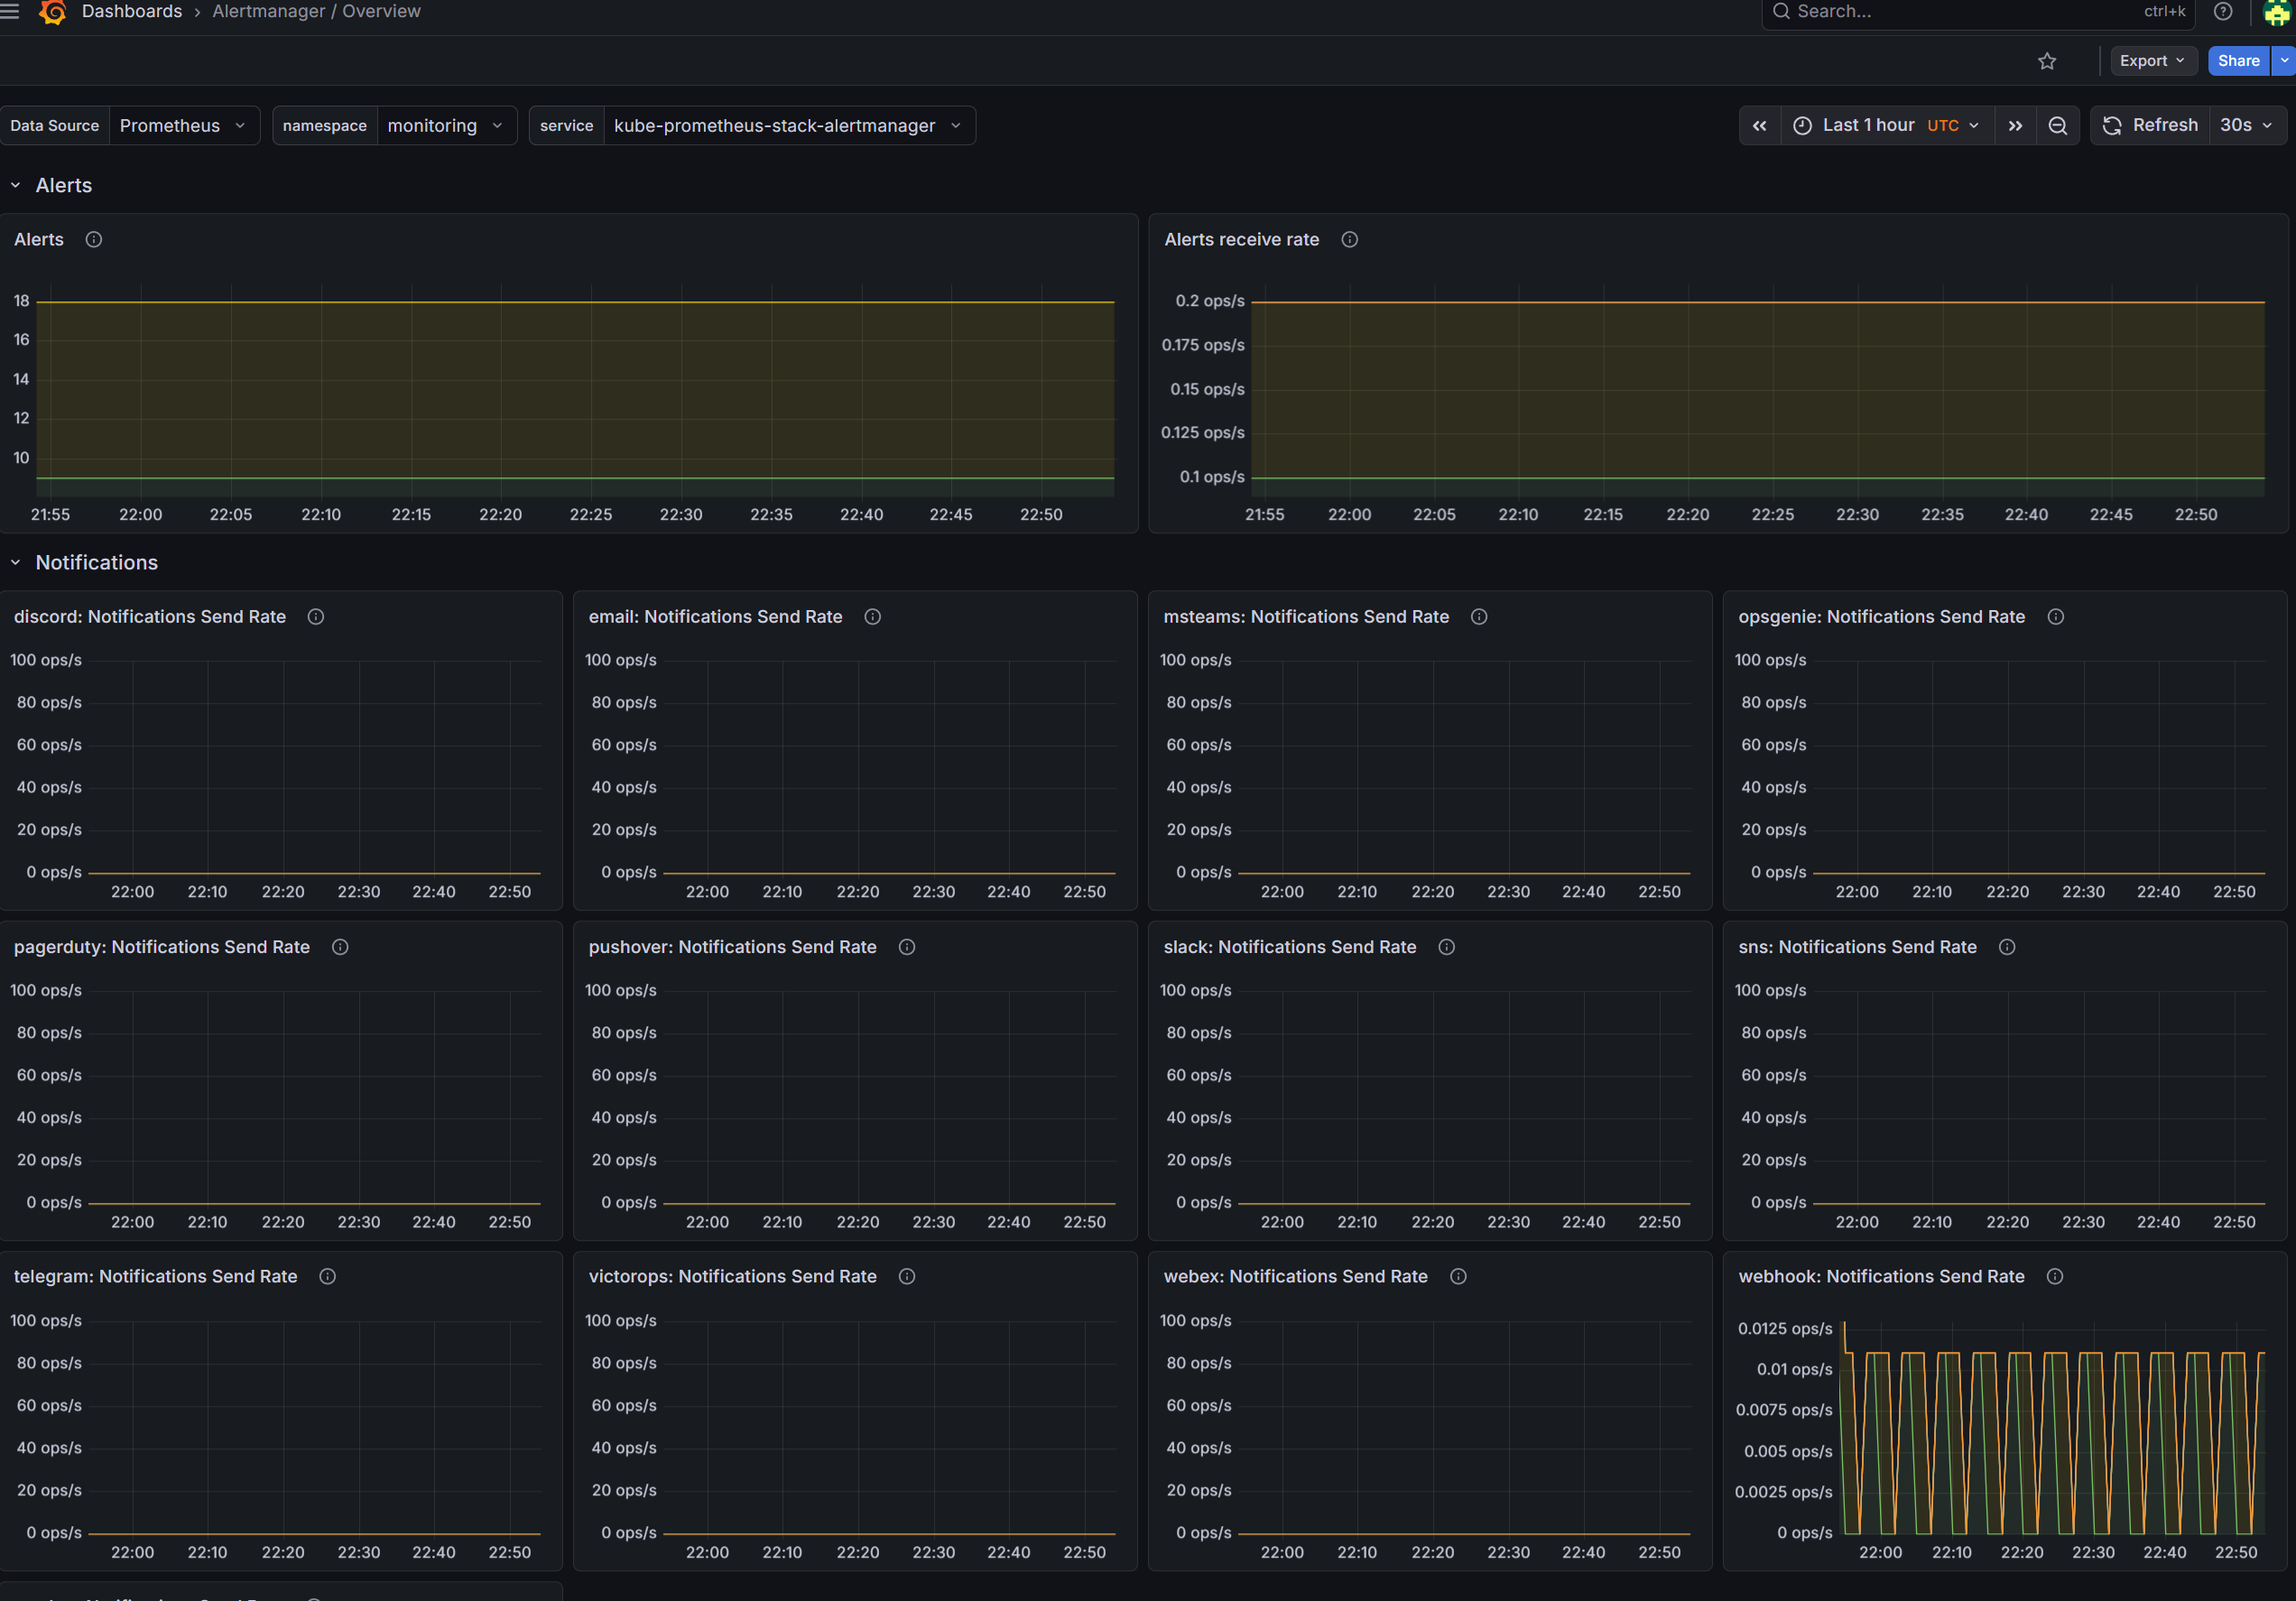2296x1601 pixels.
Task: Open email: Notifications Send Rate title
Action: 715,617
